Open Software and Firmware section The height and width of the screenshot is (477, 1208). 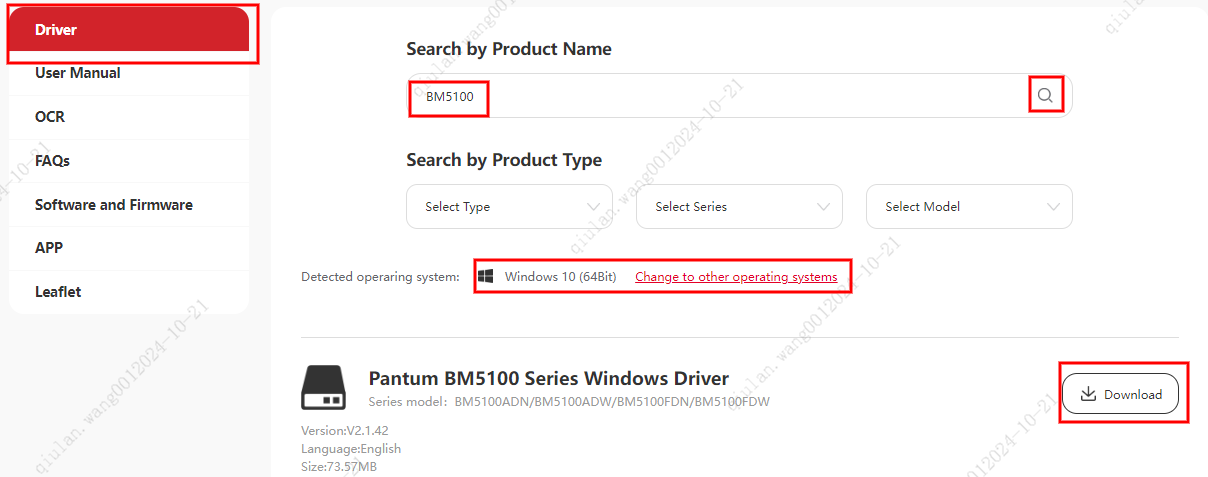(129, 204)
